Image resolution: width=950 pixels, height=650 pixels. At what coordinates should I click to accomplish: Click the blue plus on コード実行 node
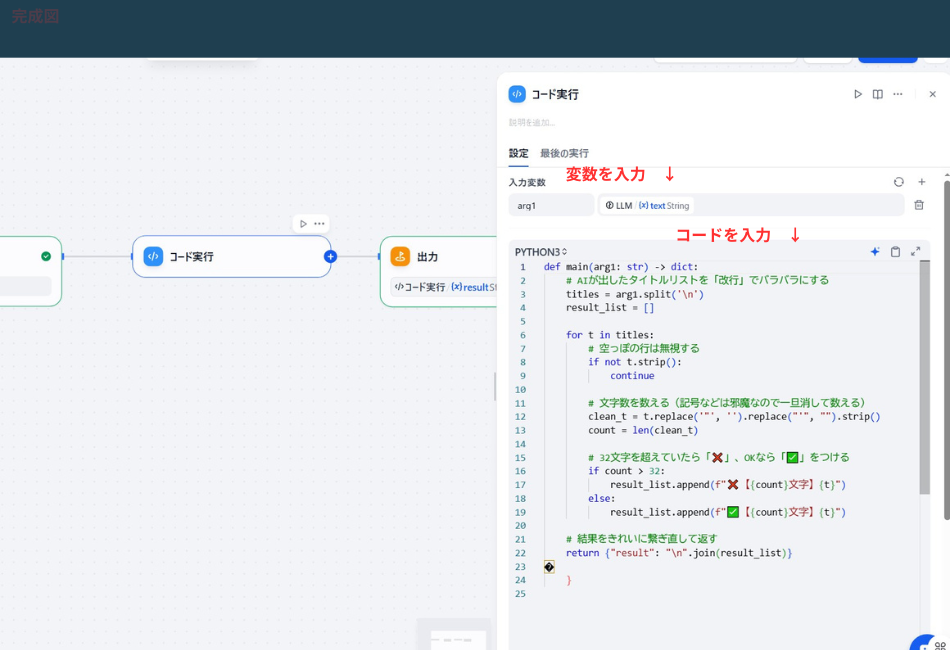click(x=330, y=257)
